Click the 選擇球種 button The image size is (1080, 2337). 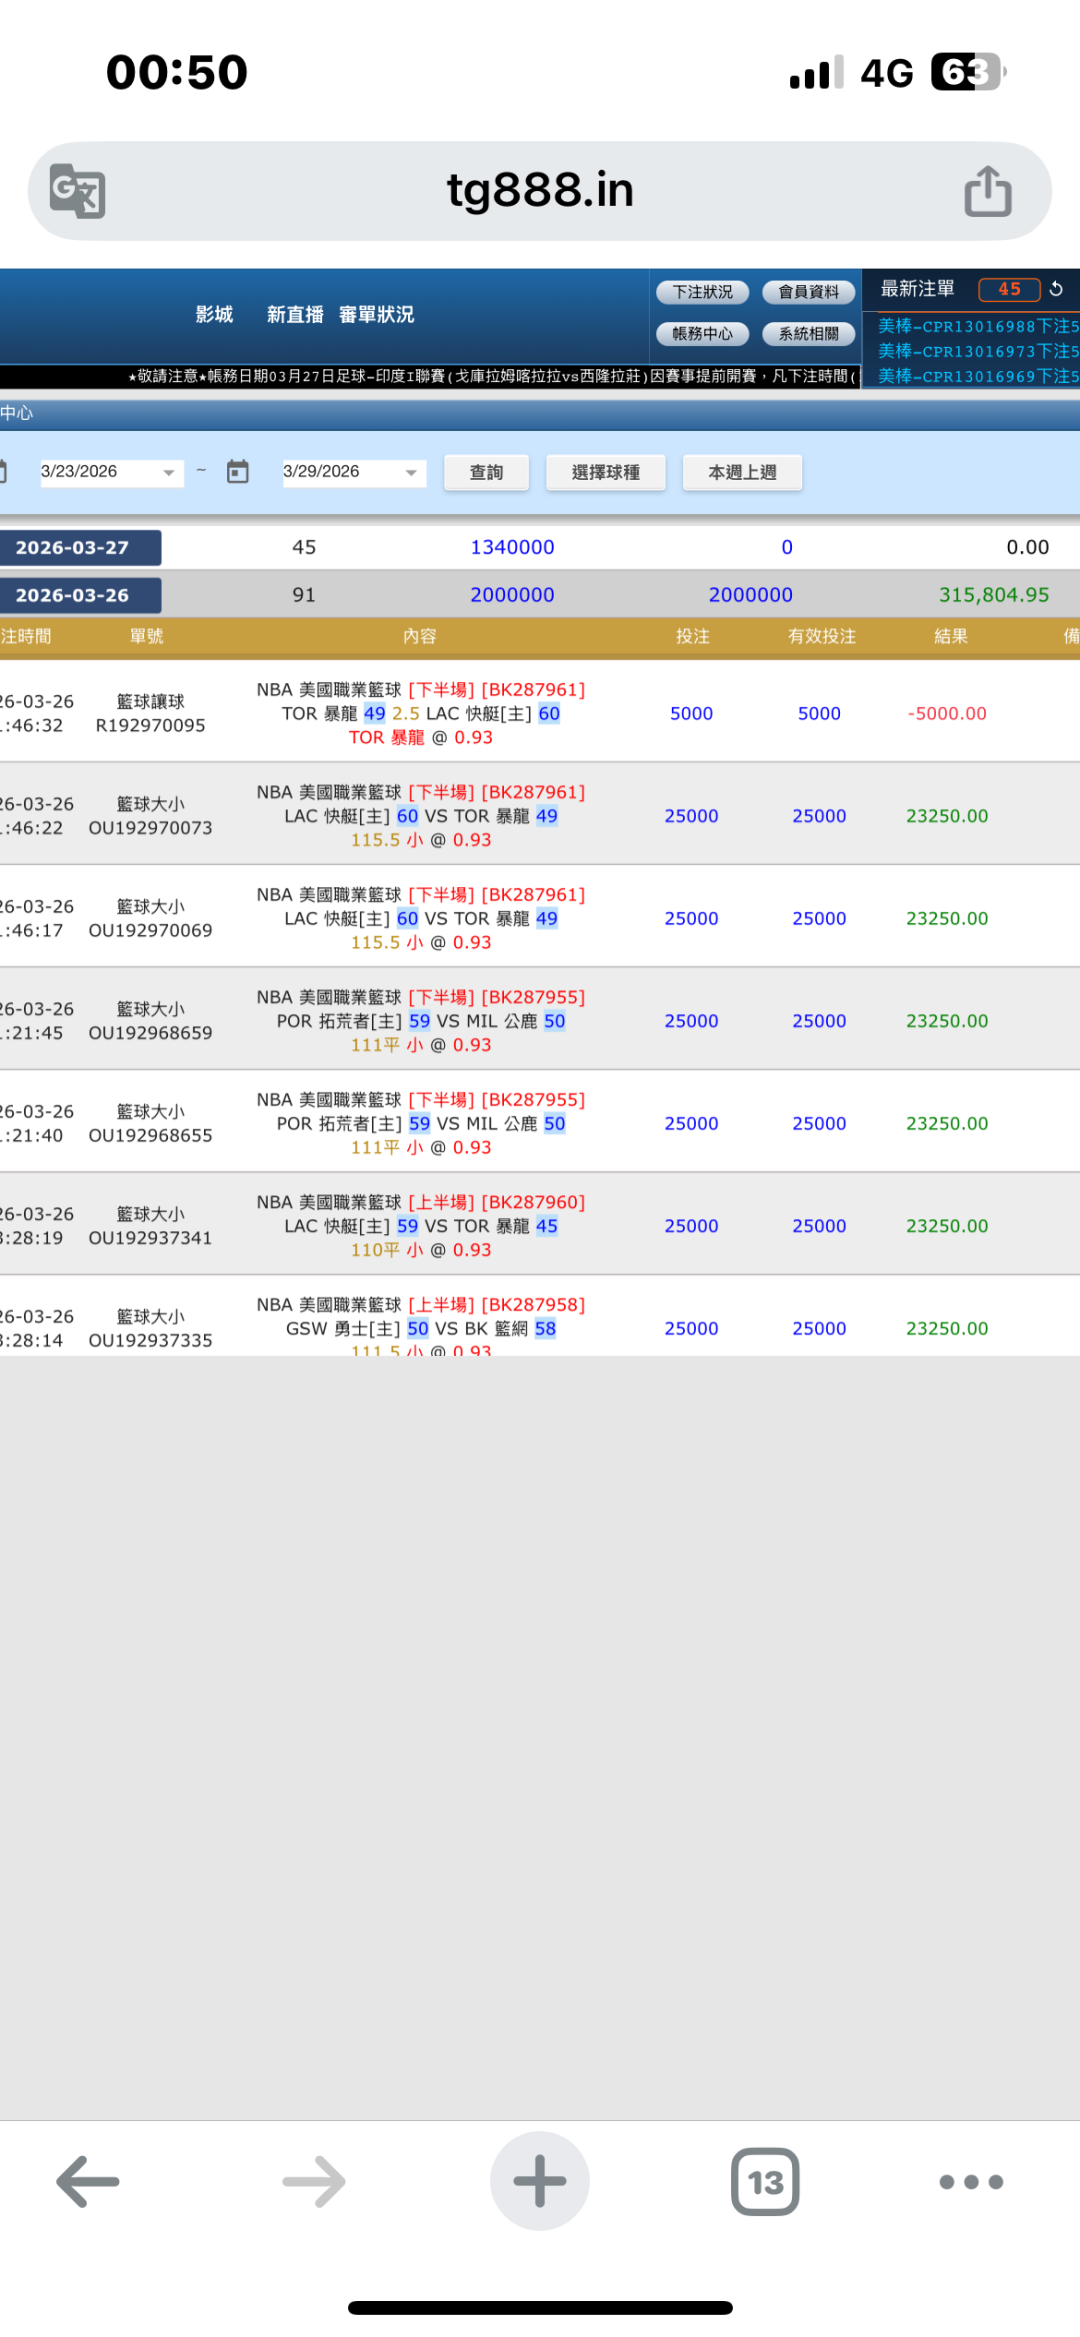tap(605, 472)
